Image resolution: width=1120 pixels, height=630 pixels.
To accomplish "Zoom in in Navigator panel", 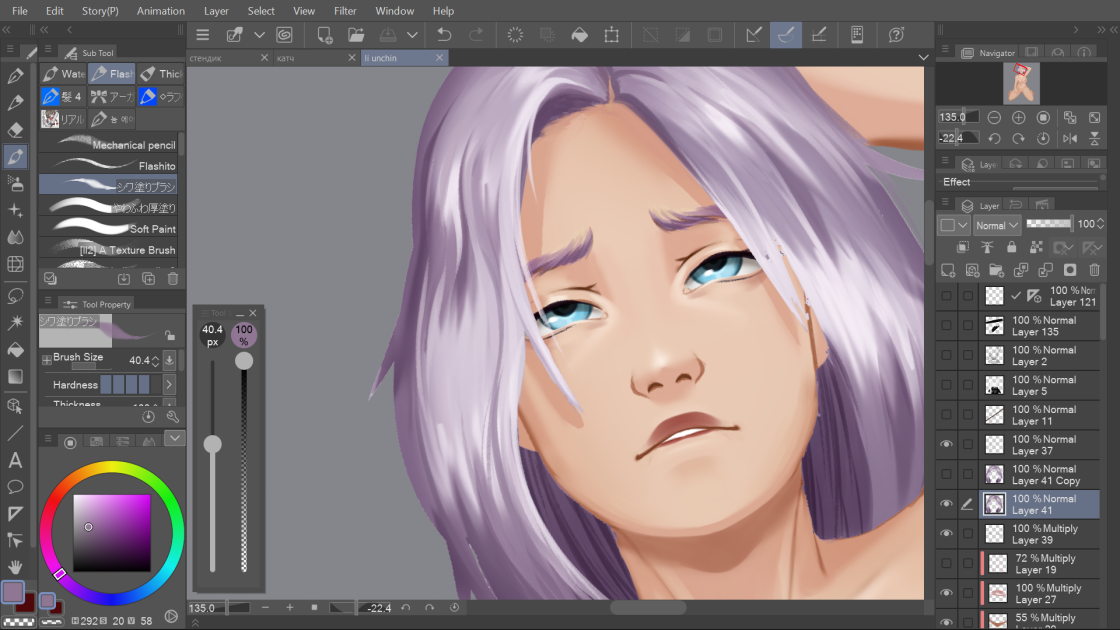I will 1019,117.
